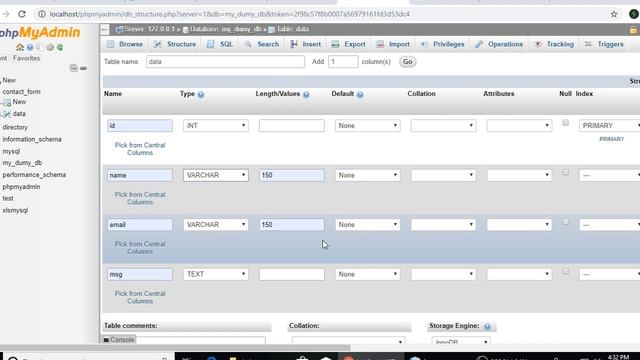Click the help icon next to Type
This screenshot has height=360, width=640.
pyautogui.click(x=201, y=94)
